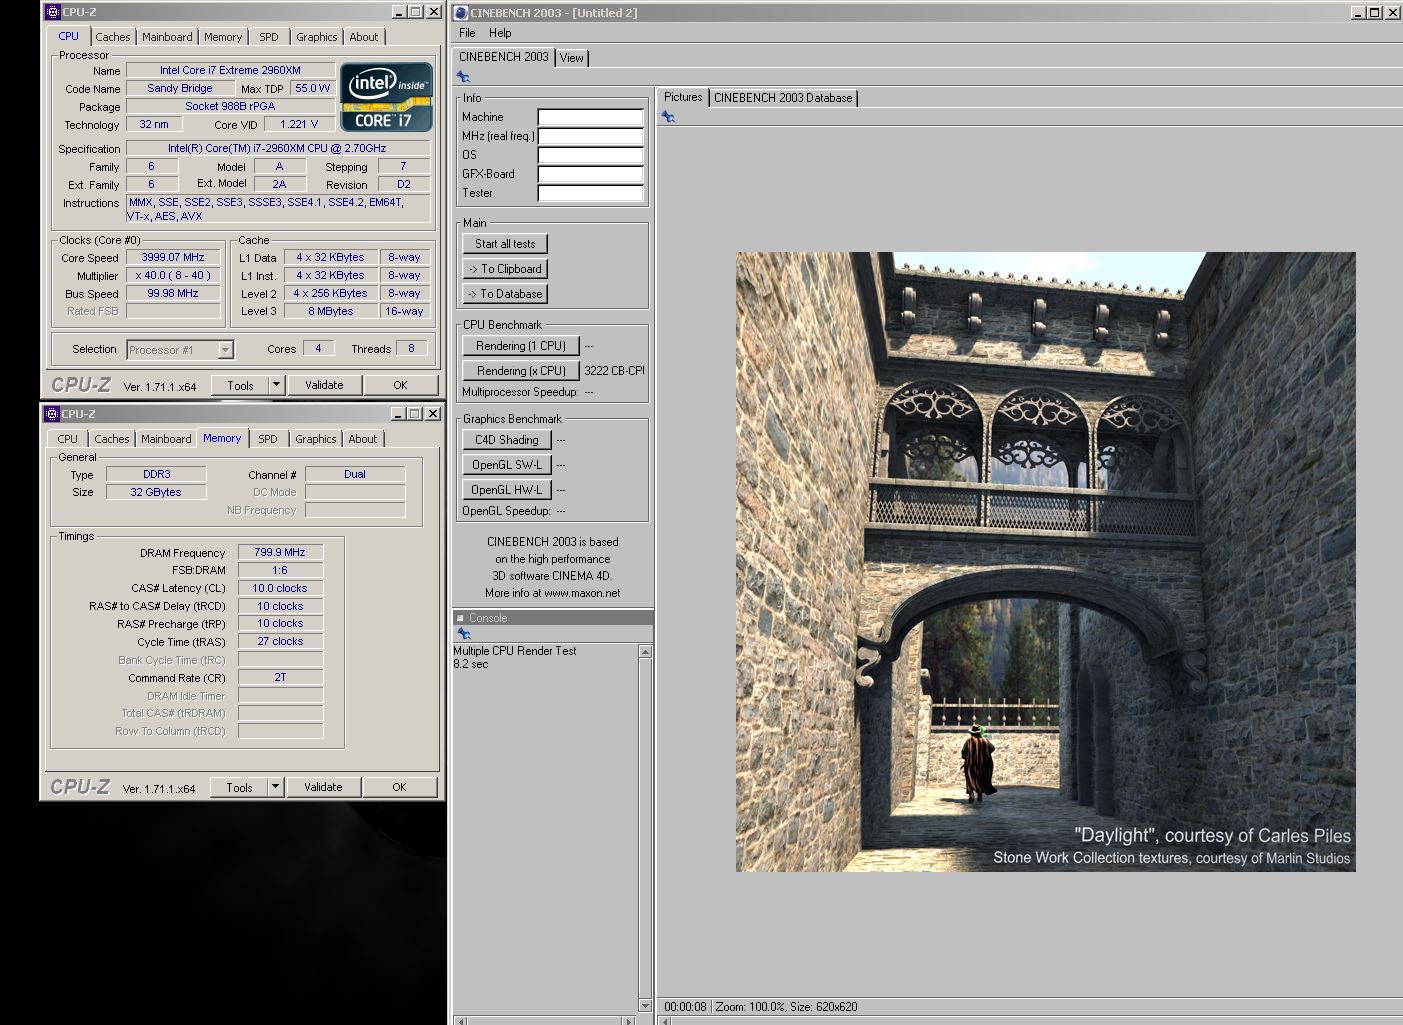Click the 3222 CB-CPU score text
The width and height of the screenshot is (1403, 1025).
coord(614,371)
